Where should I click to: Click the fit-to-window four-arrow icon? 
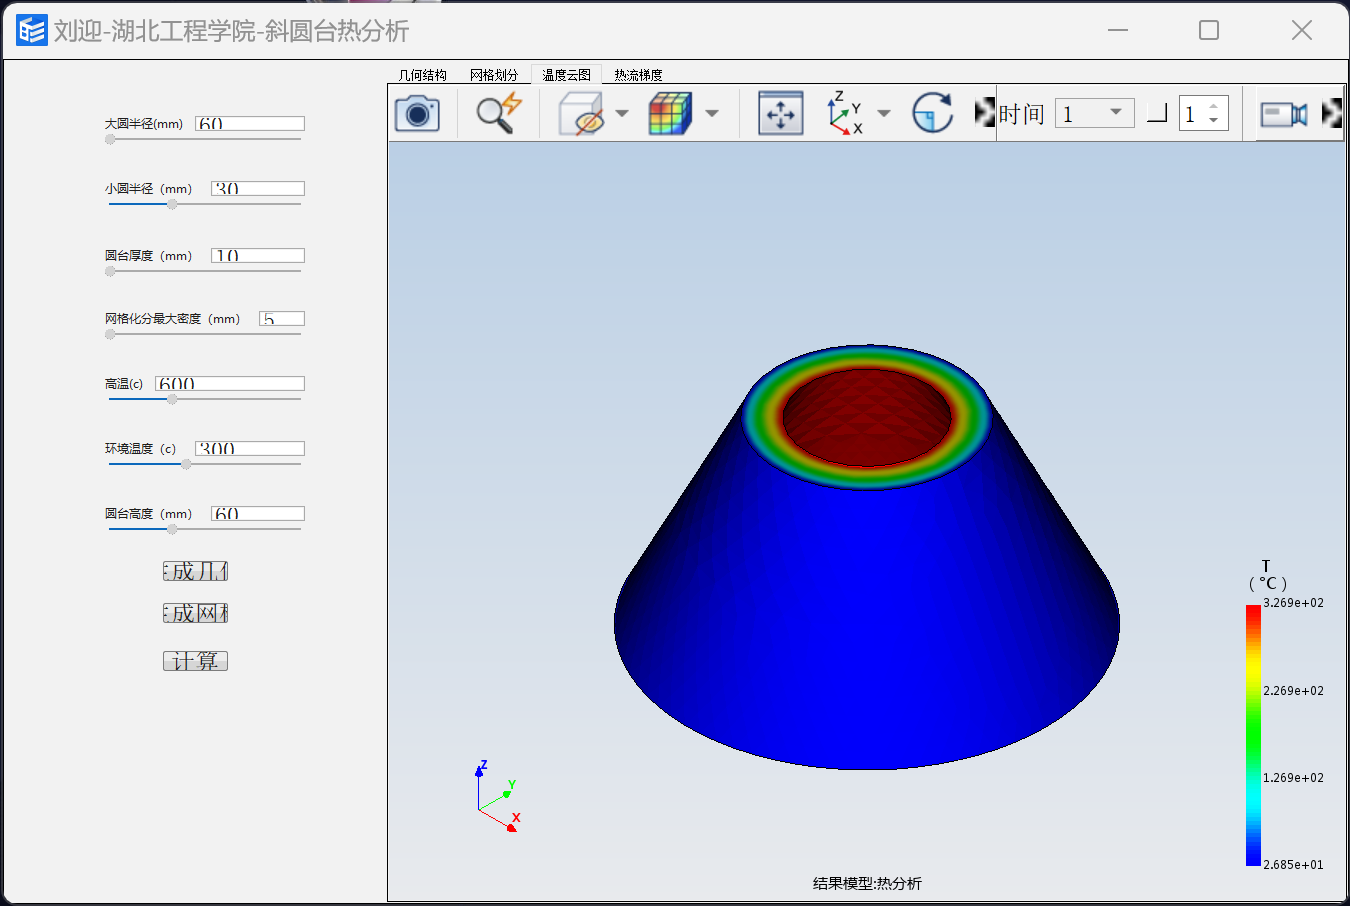(781, 113)
